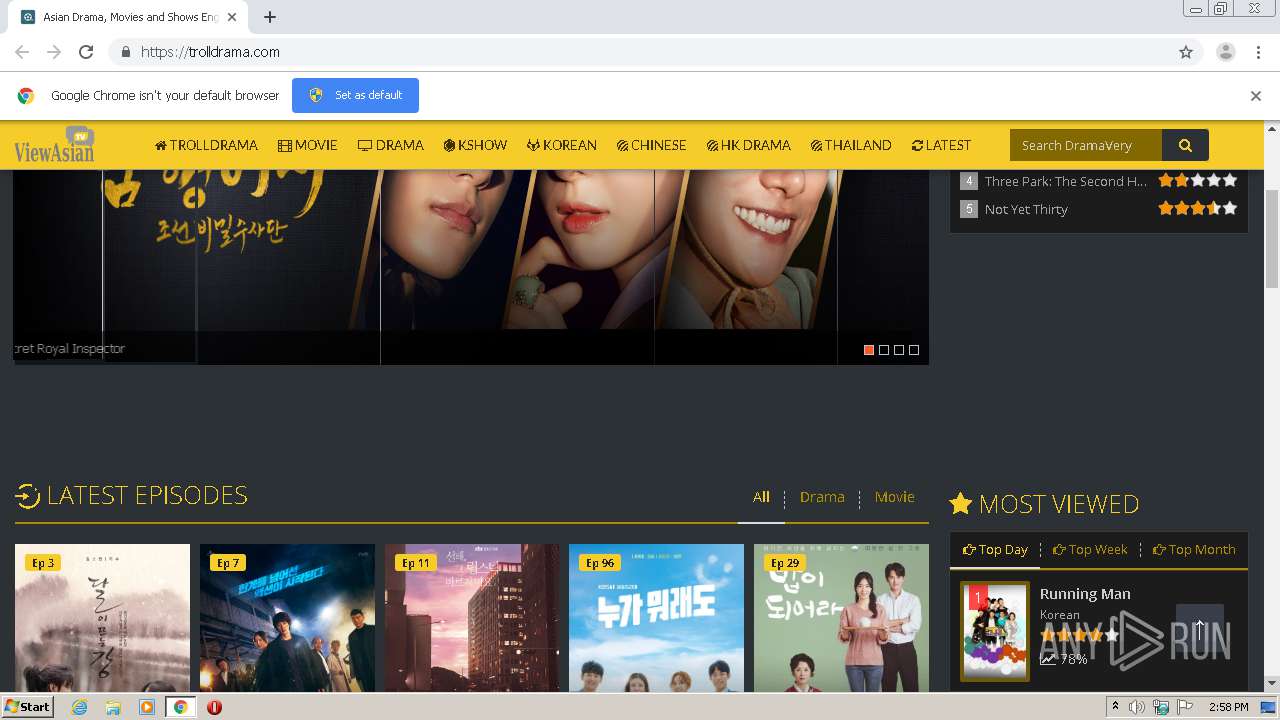
Task: Open the CHINESE menu
Action: pos(652,145)
